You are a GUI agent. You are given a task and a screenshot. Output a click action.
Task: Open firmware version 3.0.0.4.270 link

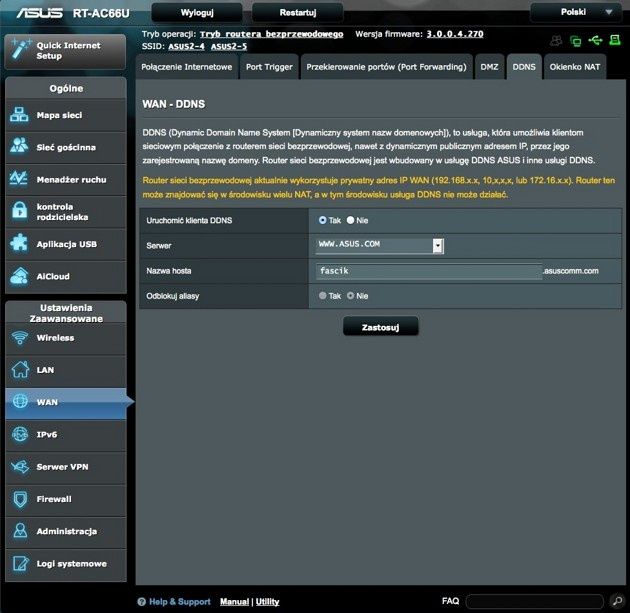[455, 34]
